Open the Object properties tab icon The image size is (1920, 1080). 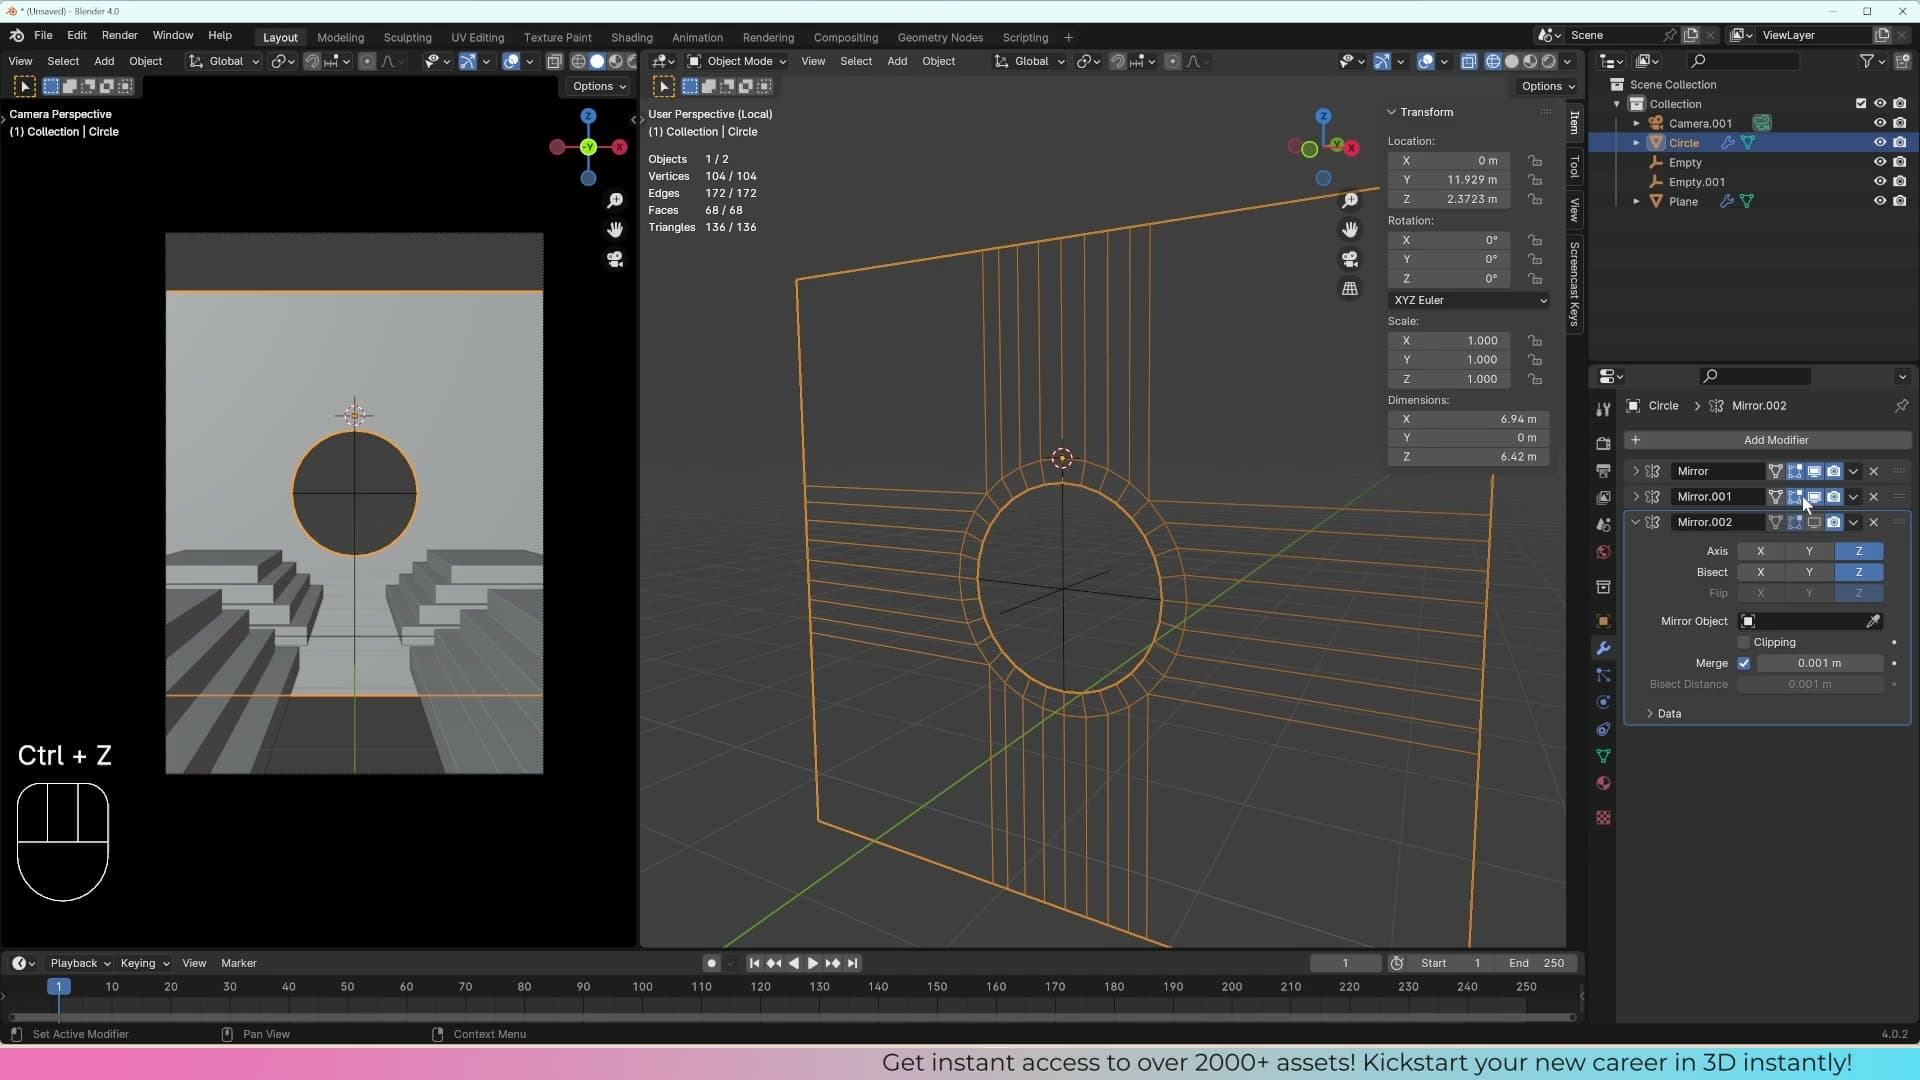(1603, 621)
